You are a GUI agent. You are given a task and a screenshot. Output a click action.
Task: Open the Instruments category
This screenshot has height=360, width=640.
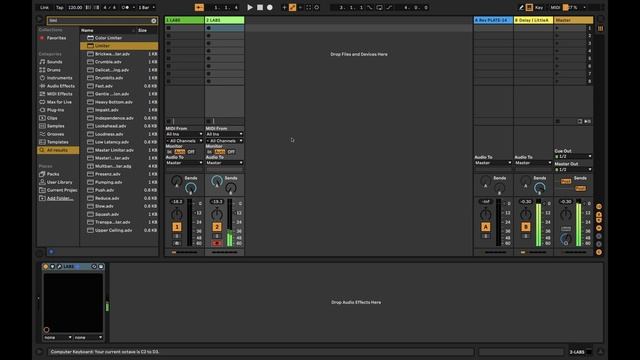click(59, 78)
